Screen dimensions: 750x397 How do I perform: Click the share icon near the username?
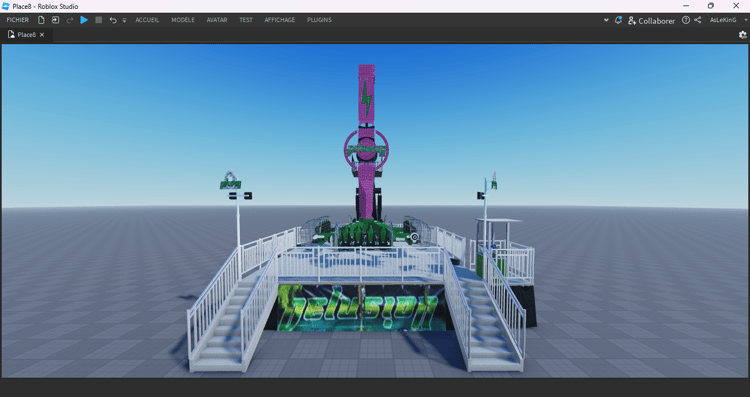[698, 20]
